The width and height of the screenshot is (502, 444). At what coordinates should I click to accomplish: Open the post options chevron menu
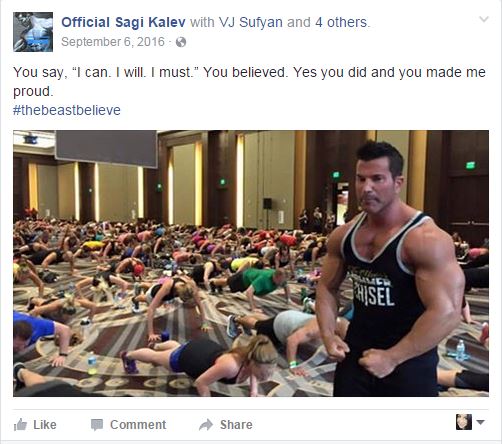pos(484,19)
